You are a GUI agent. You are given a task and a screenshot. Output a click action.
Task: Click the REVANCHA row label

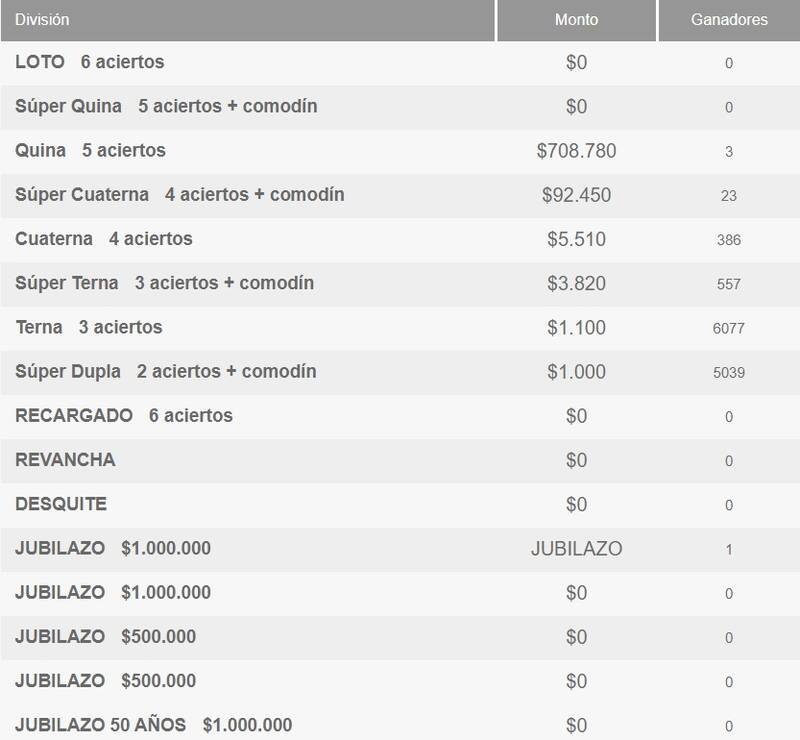(x=65, y=460)
